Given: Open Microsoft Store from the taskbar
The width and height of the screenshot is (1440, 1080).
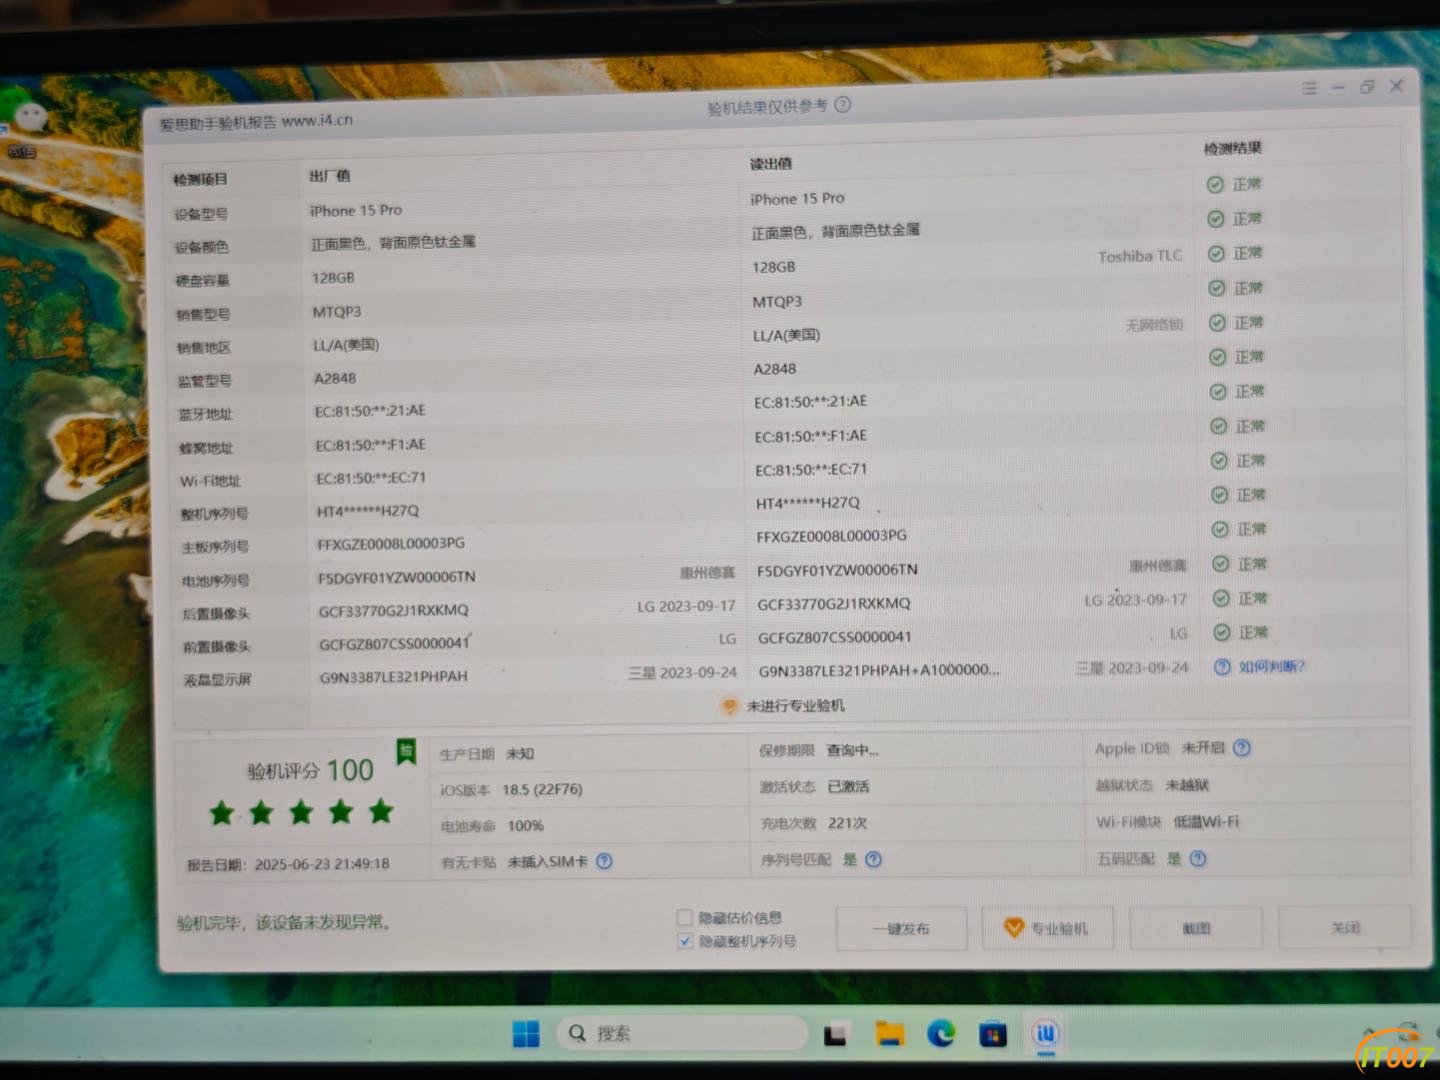Looking at the screenshot, I should tap(993, 1034).
